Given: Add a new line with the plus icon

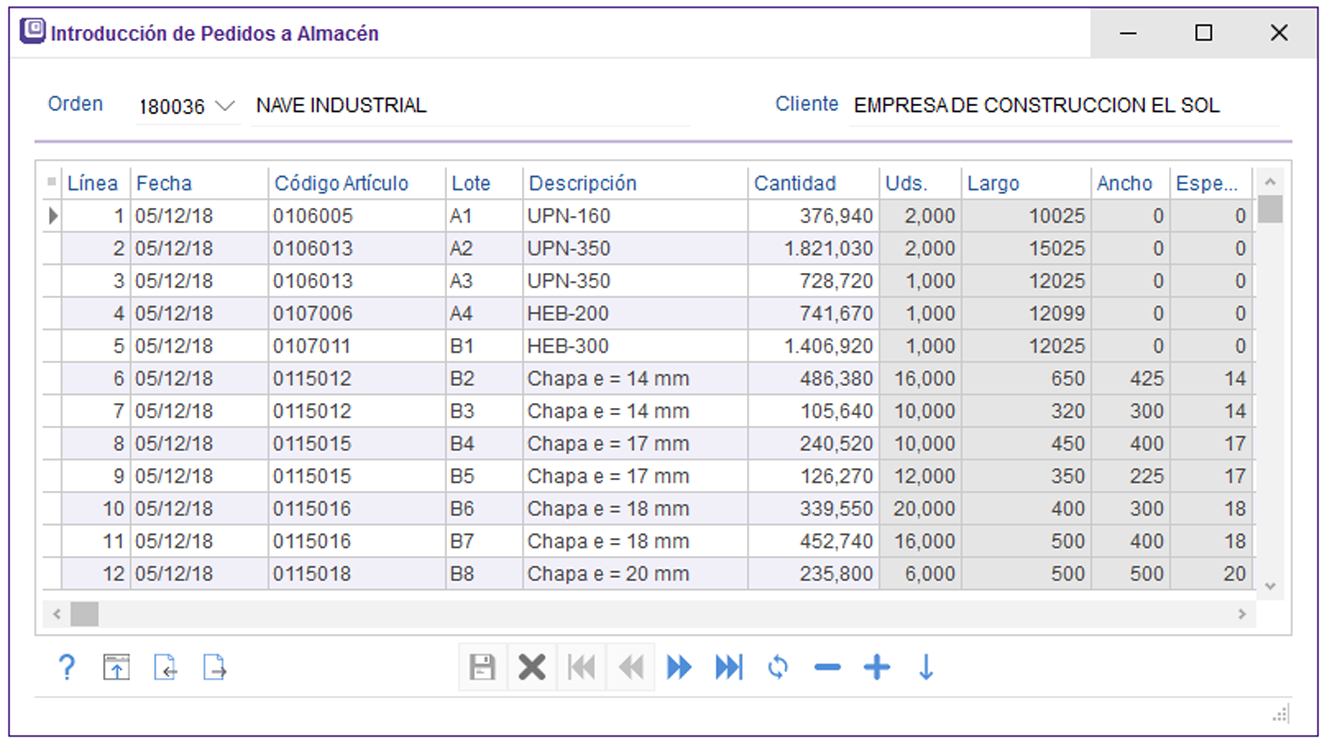Looking at the screenshot, I should coord(877,667).
